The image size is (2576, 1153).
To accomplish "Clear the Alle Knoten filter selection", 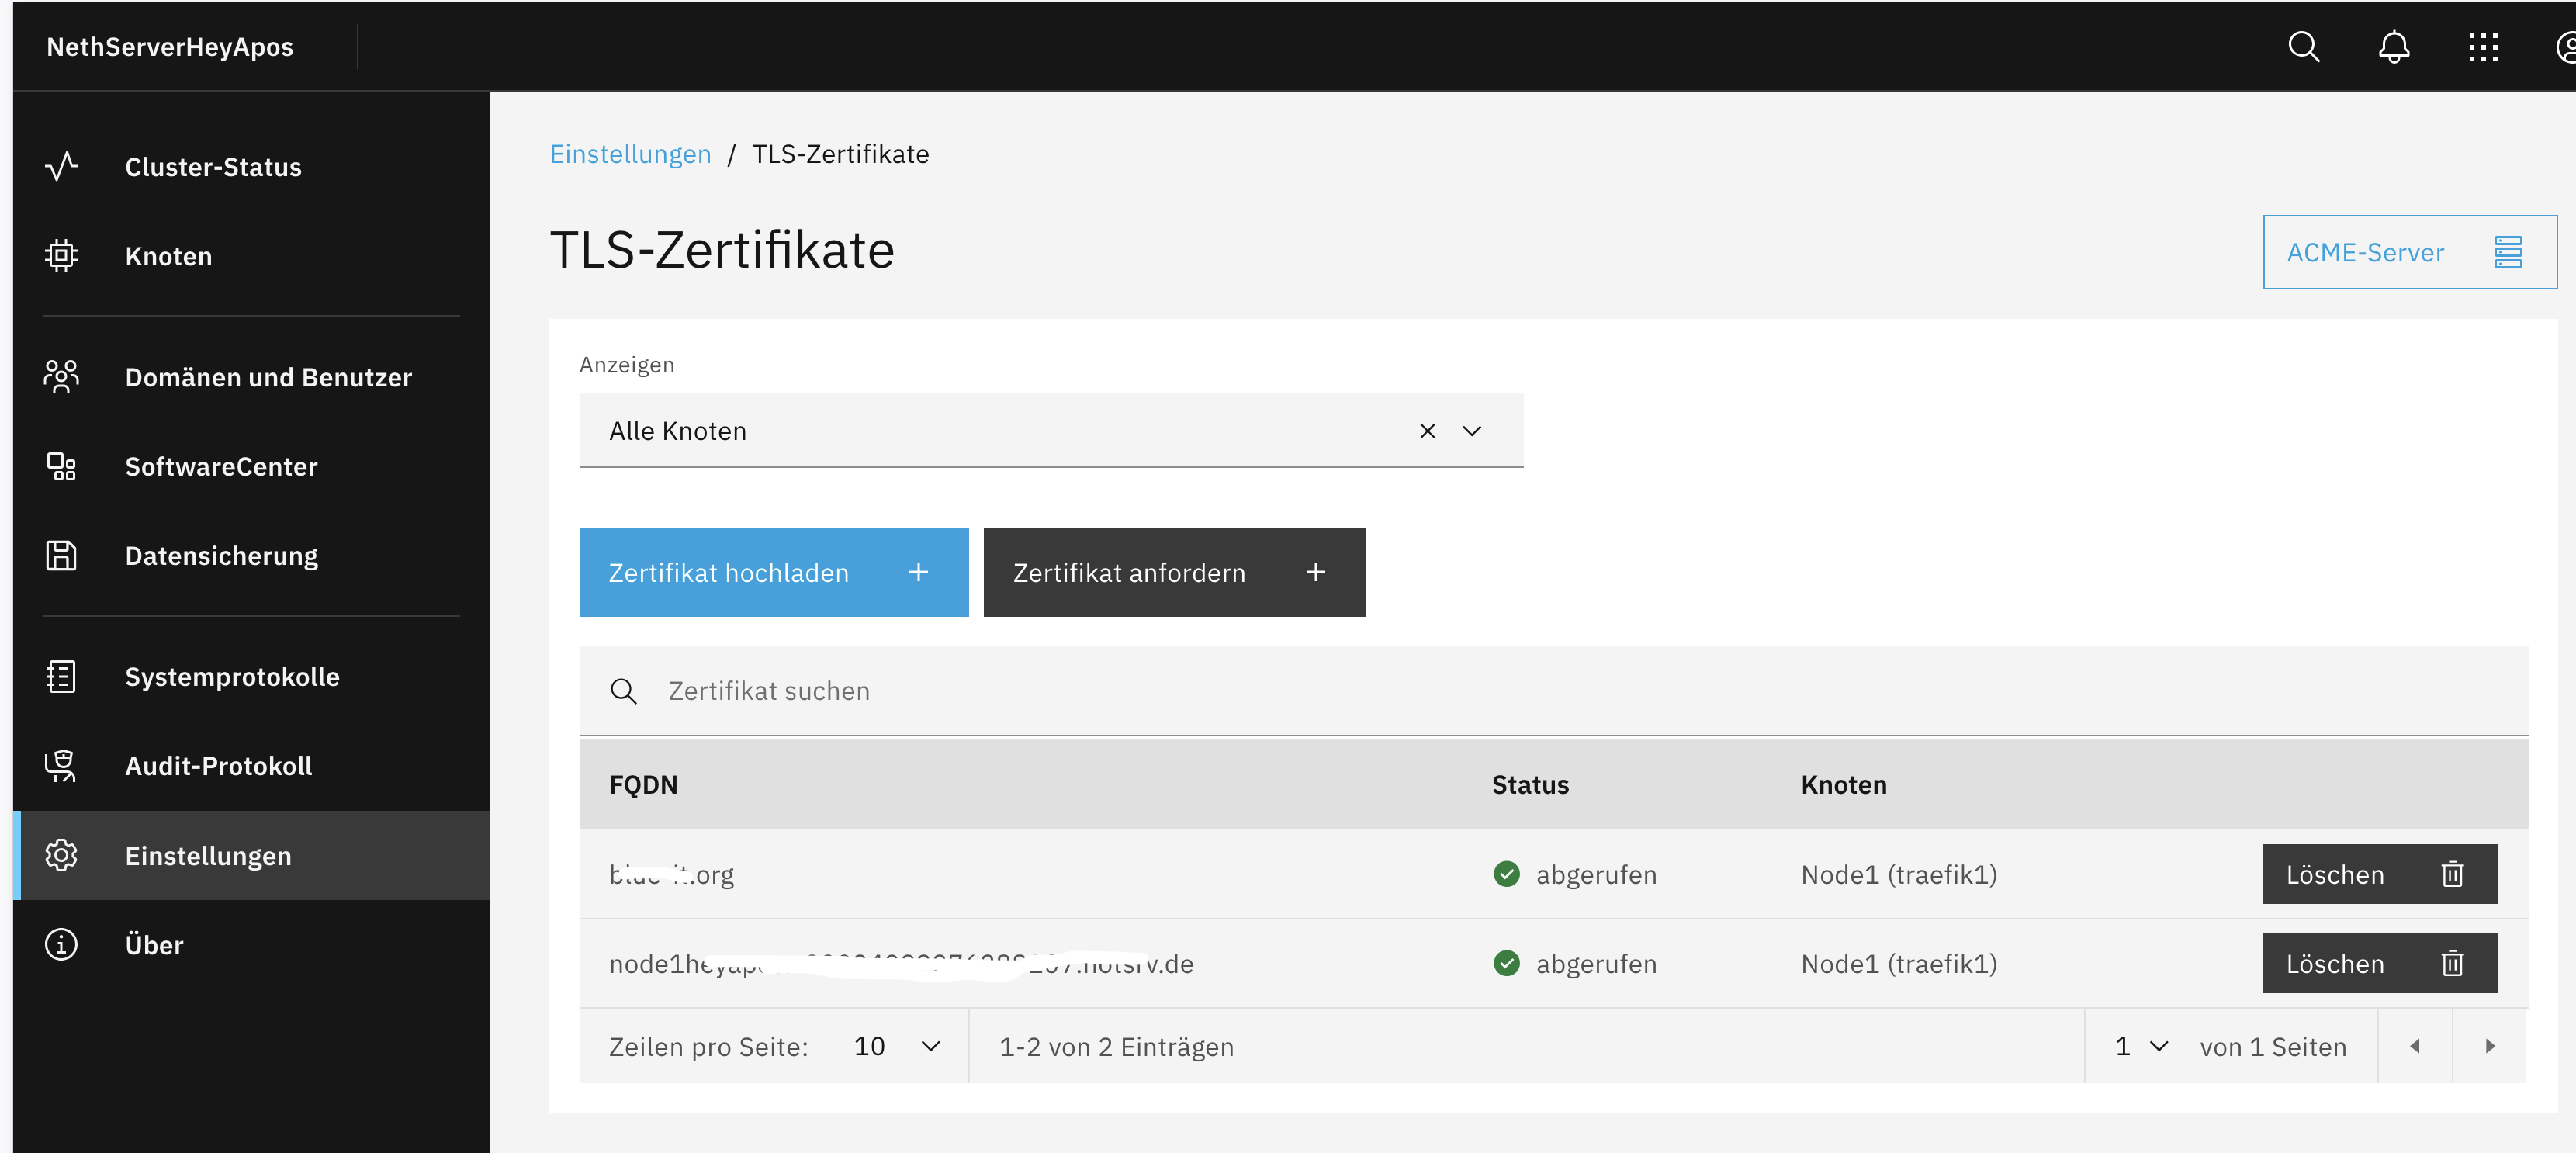I will [x=1427, y=431].
